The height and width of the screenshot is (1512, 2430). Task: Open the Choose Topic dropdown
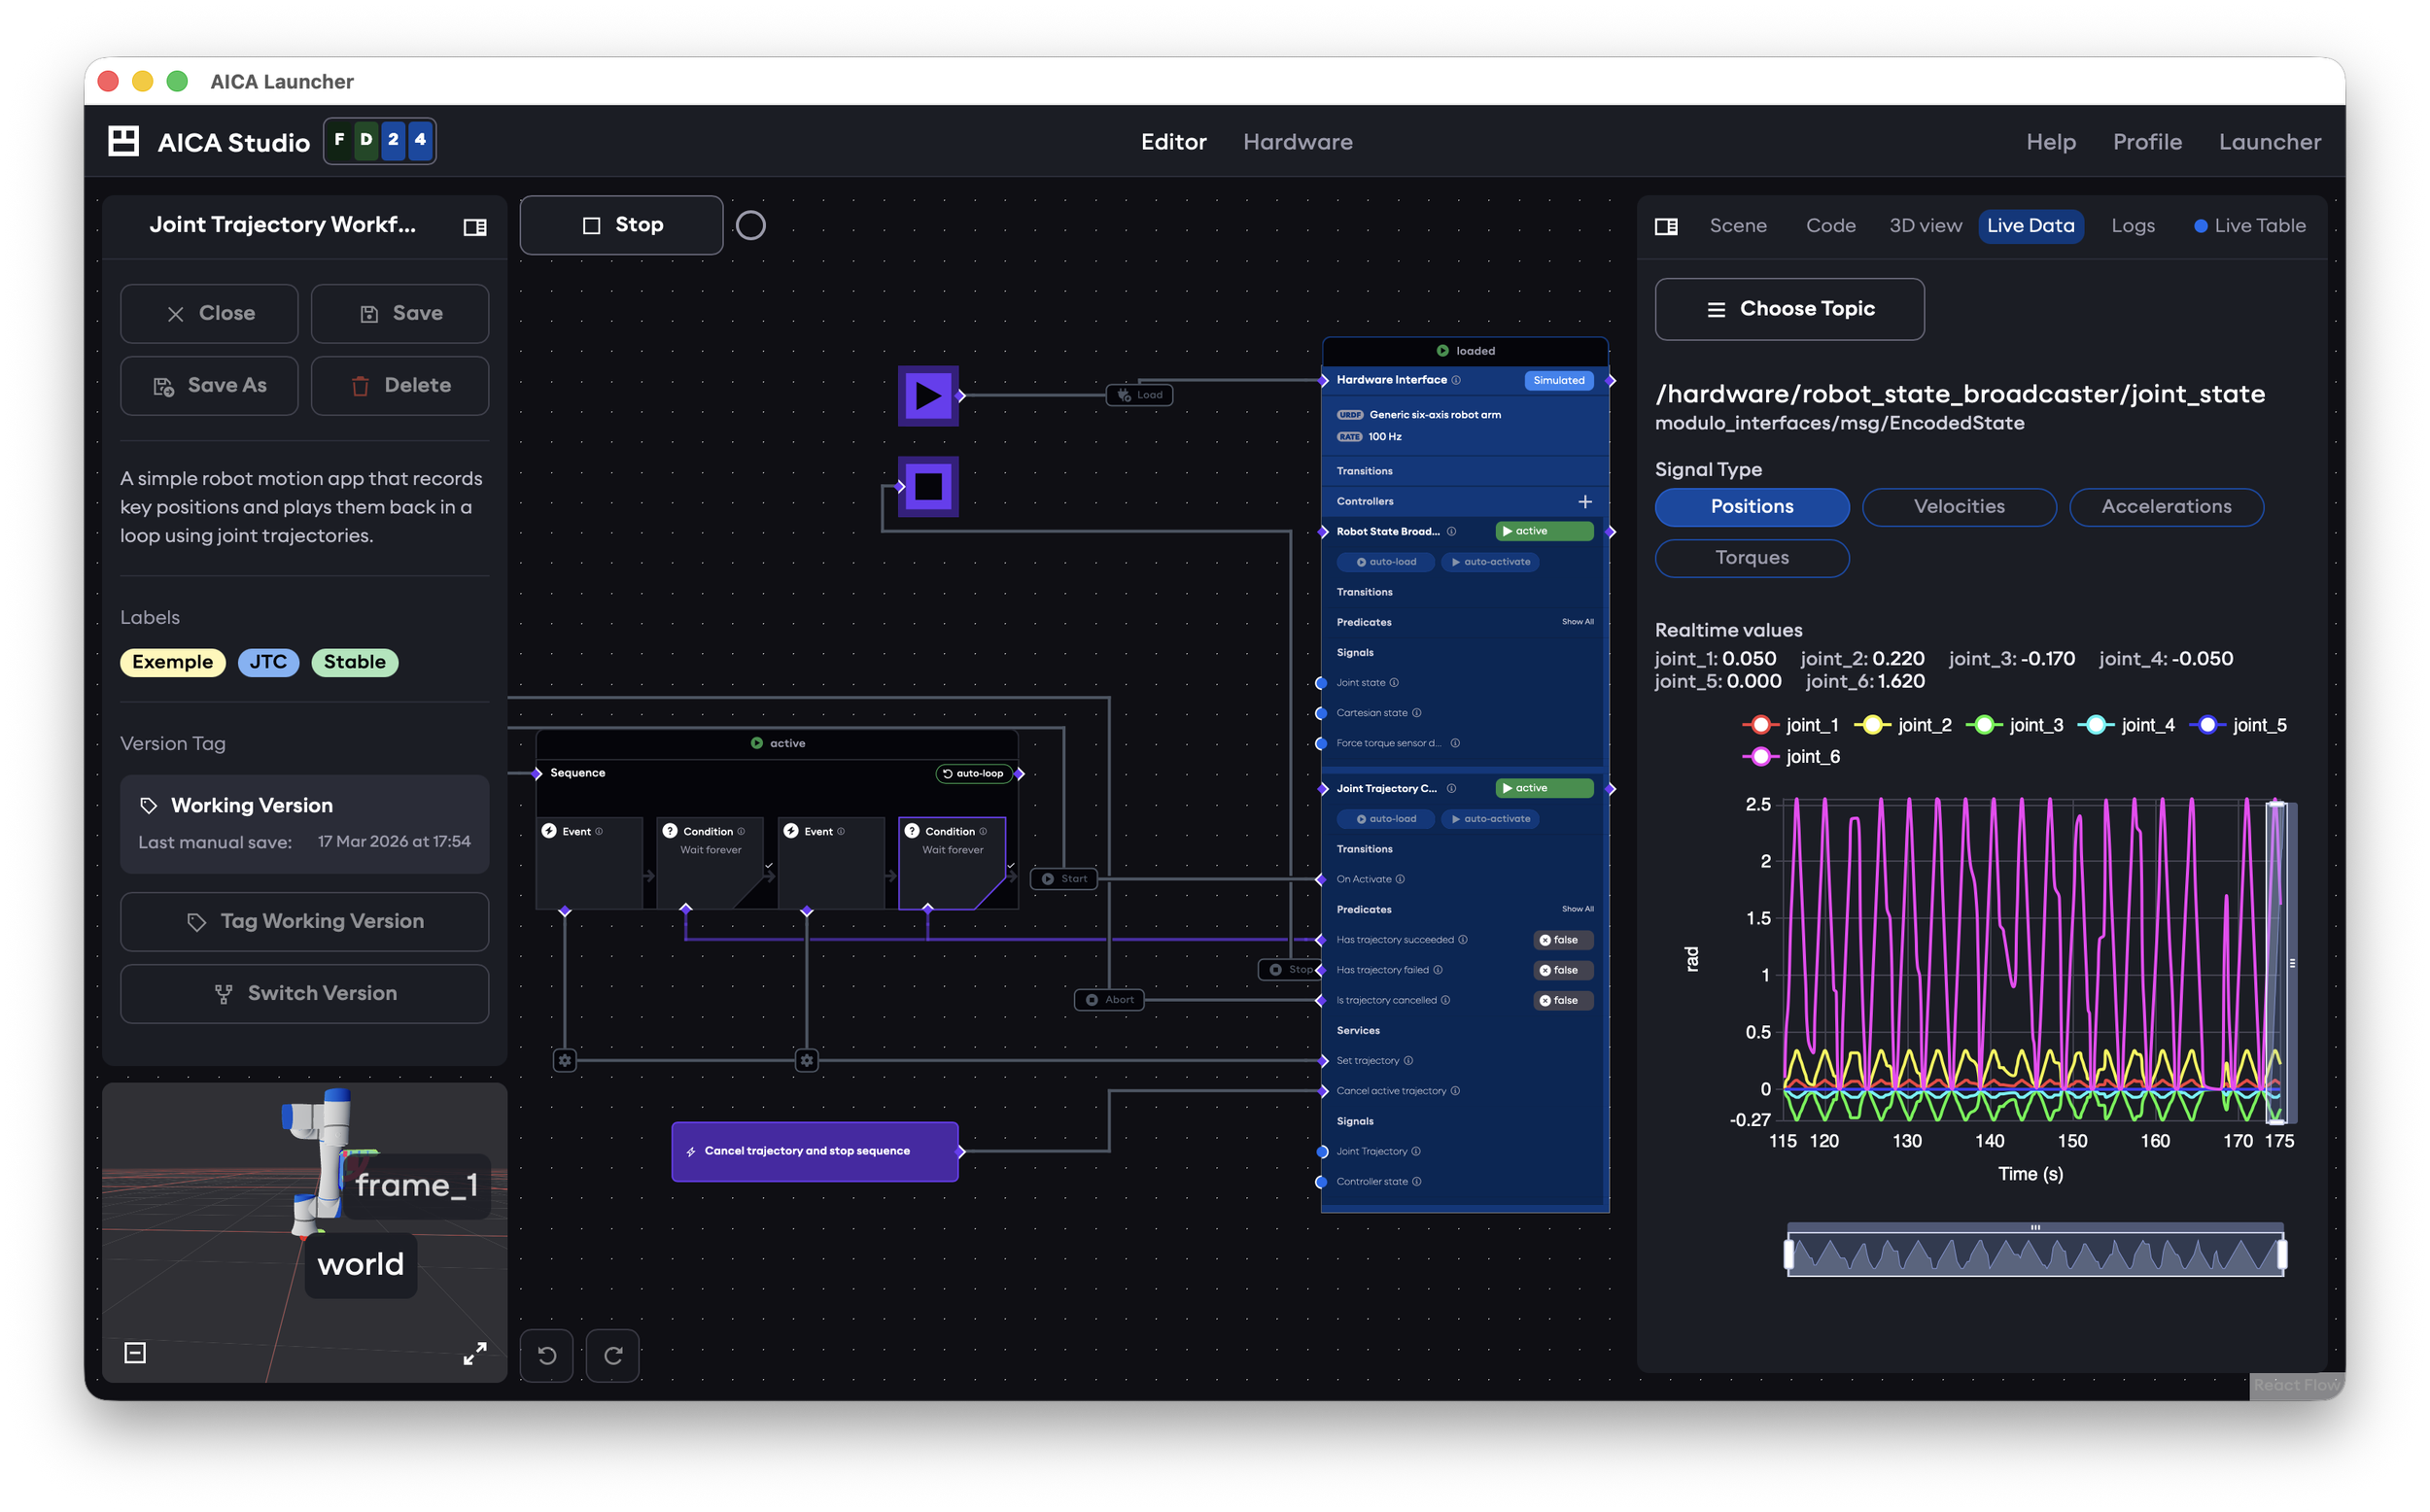click(x=1789, y=309)
